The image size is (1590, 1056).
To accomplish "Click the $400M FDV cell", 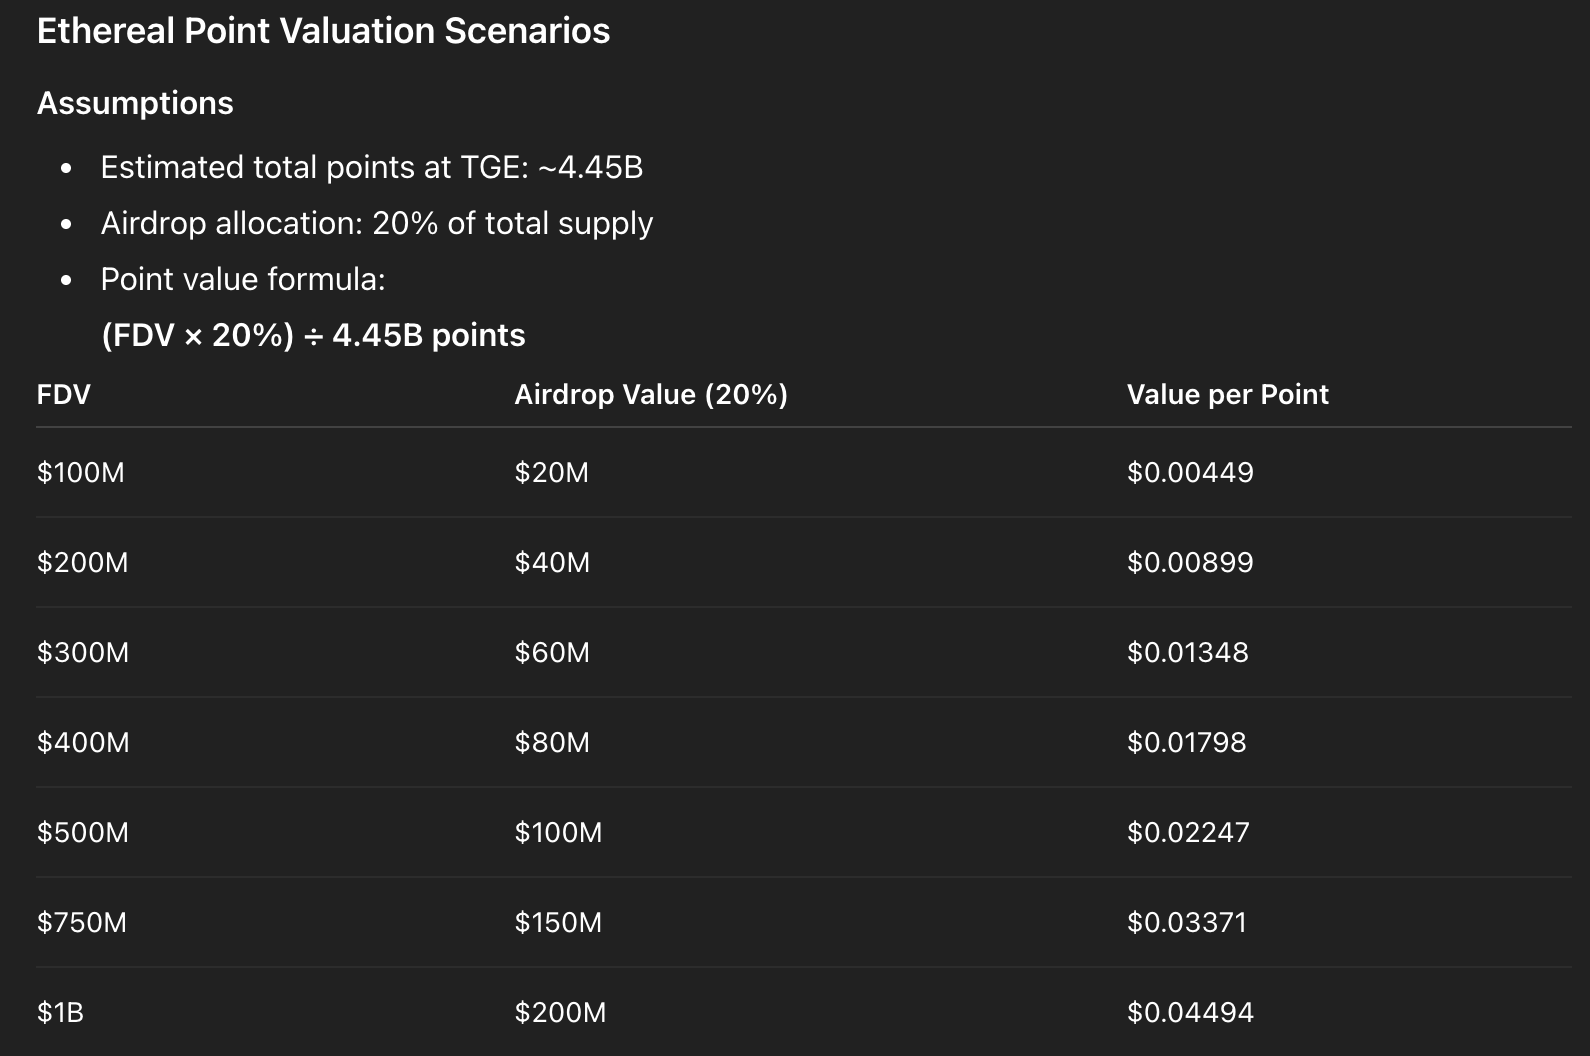I will [83, 742].
